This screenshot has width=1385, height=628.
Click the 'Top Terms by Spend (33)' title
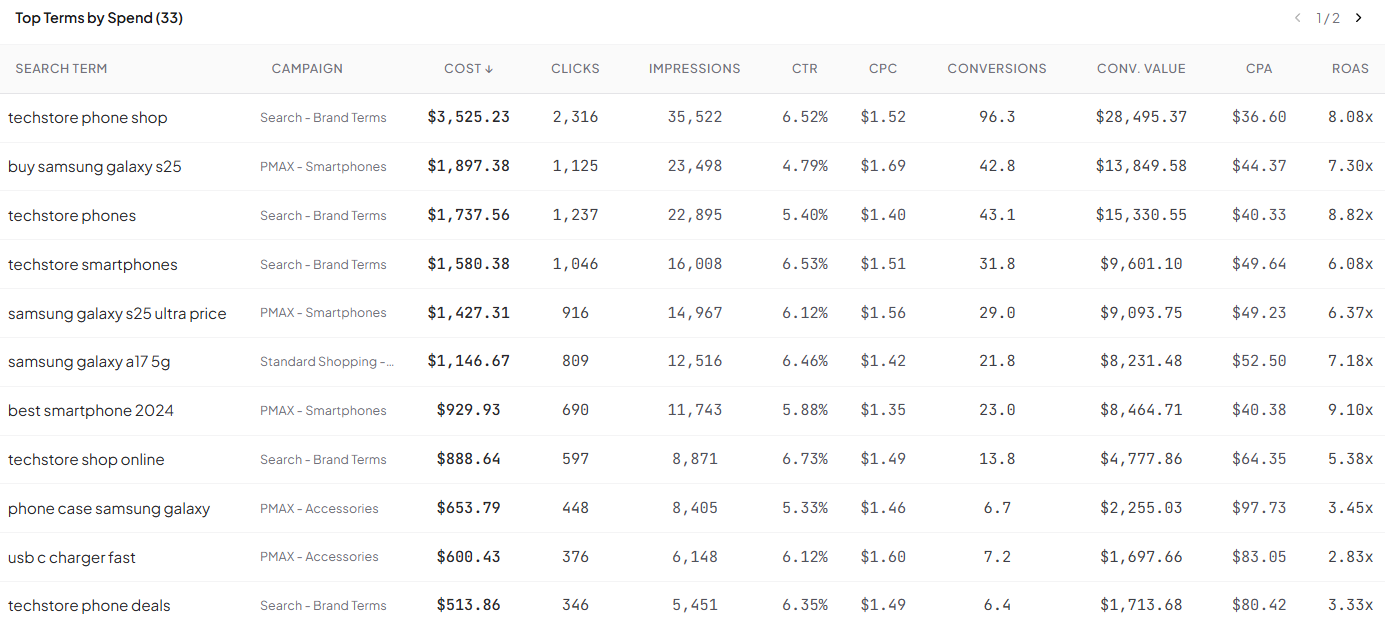(x=98, y=17)
